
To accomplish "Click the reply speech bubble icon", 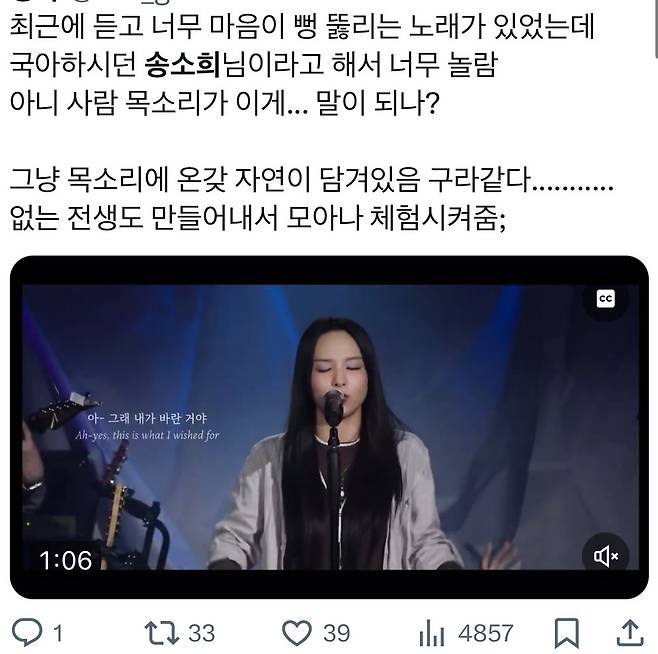I will coord(27,633).
